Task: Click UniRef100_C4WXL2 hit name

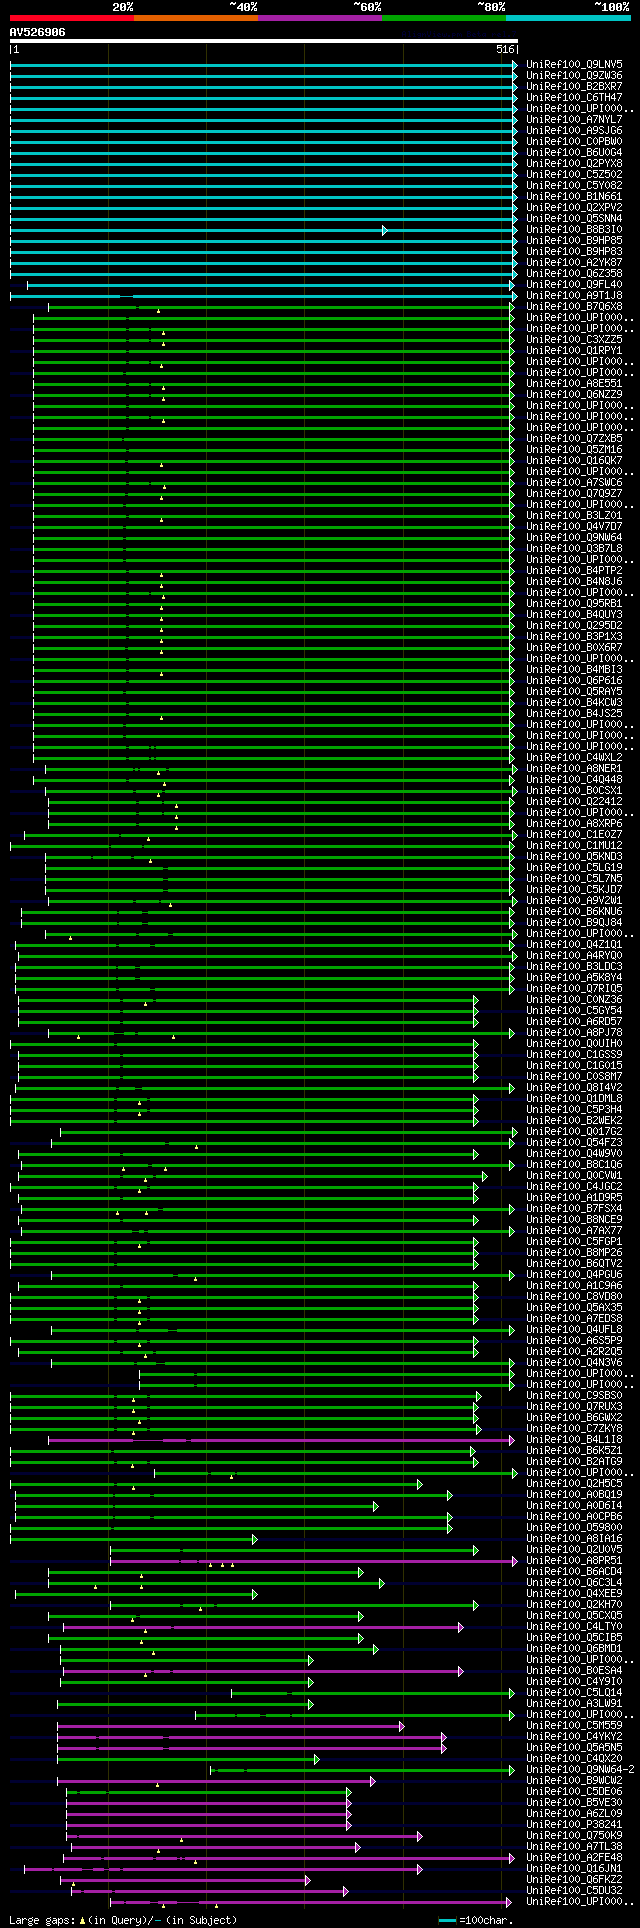Action: tap(573, 757)
